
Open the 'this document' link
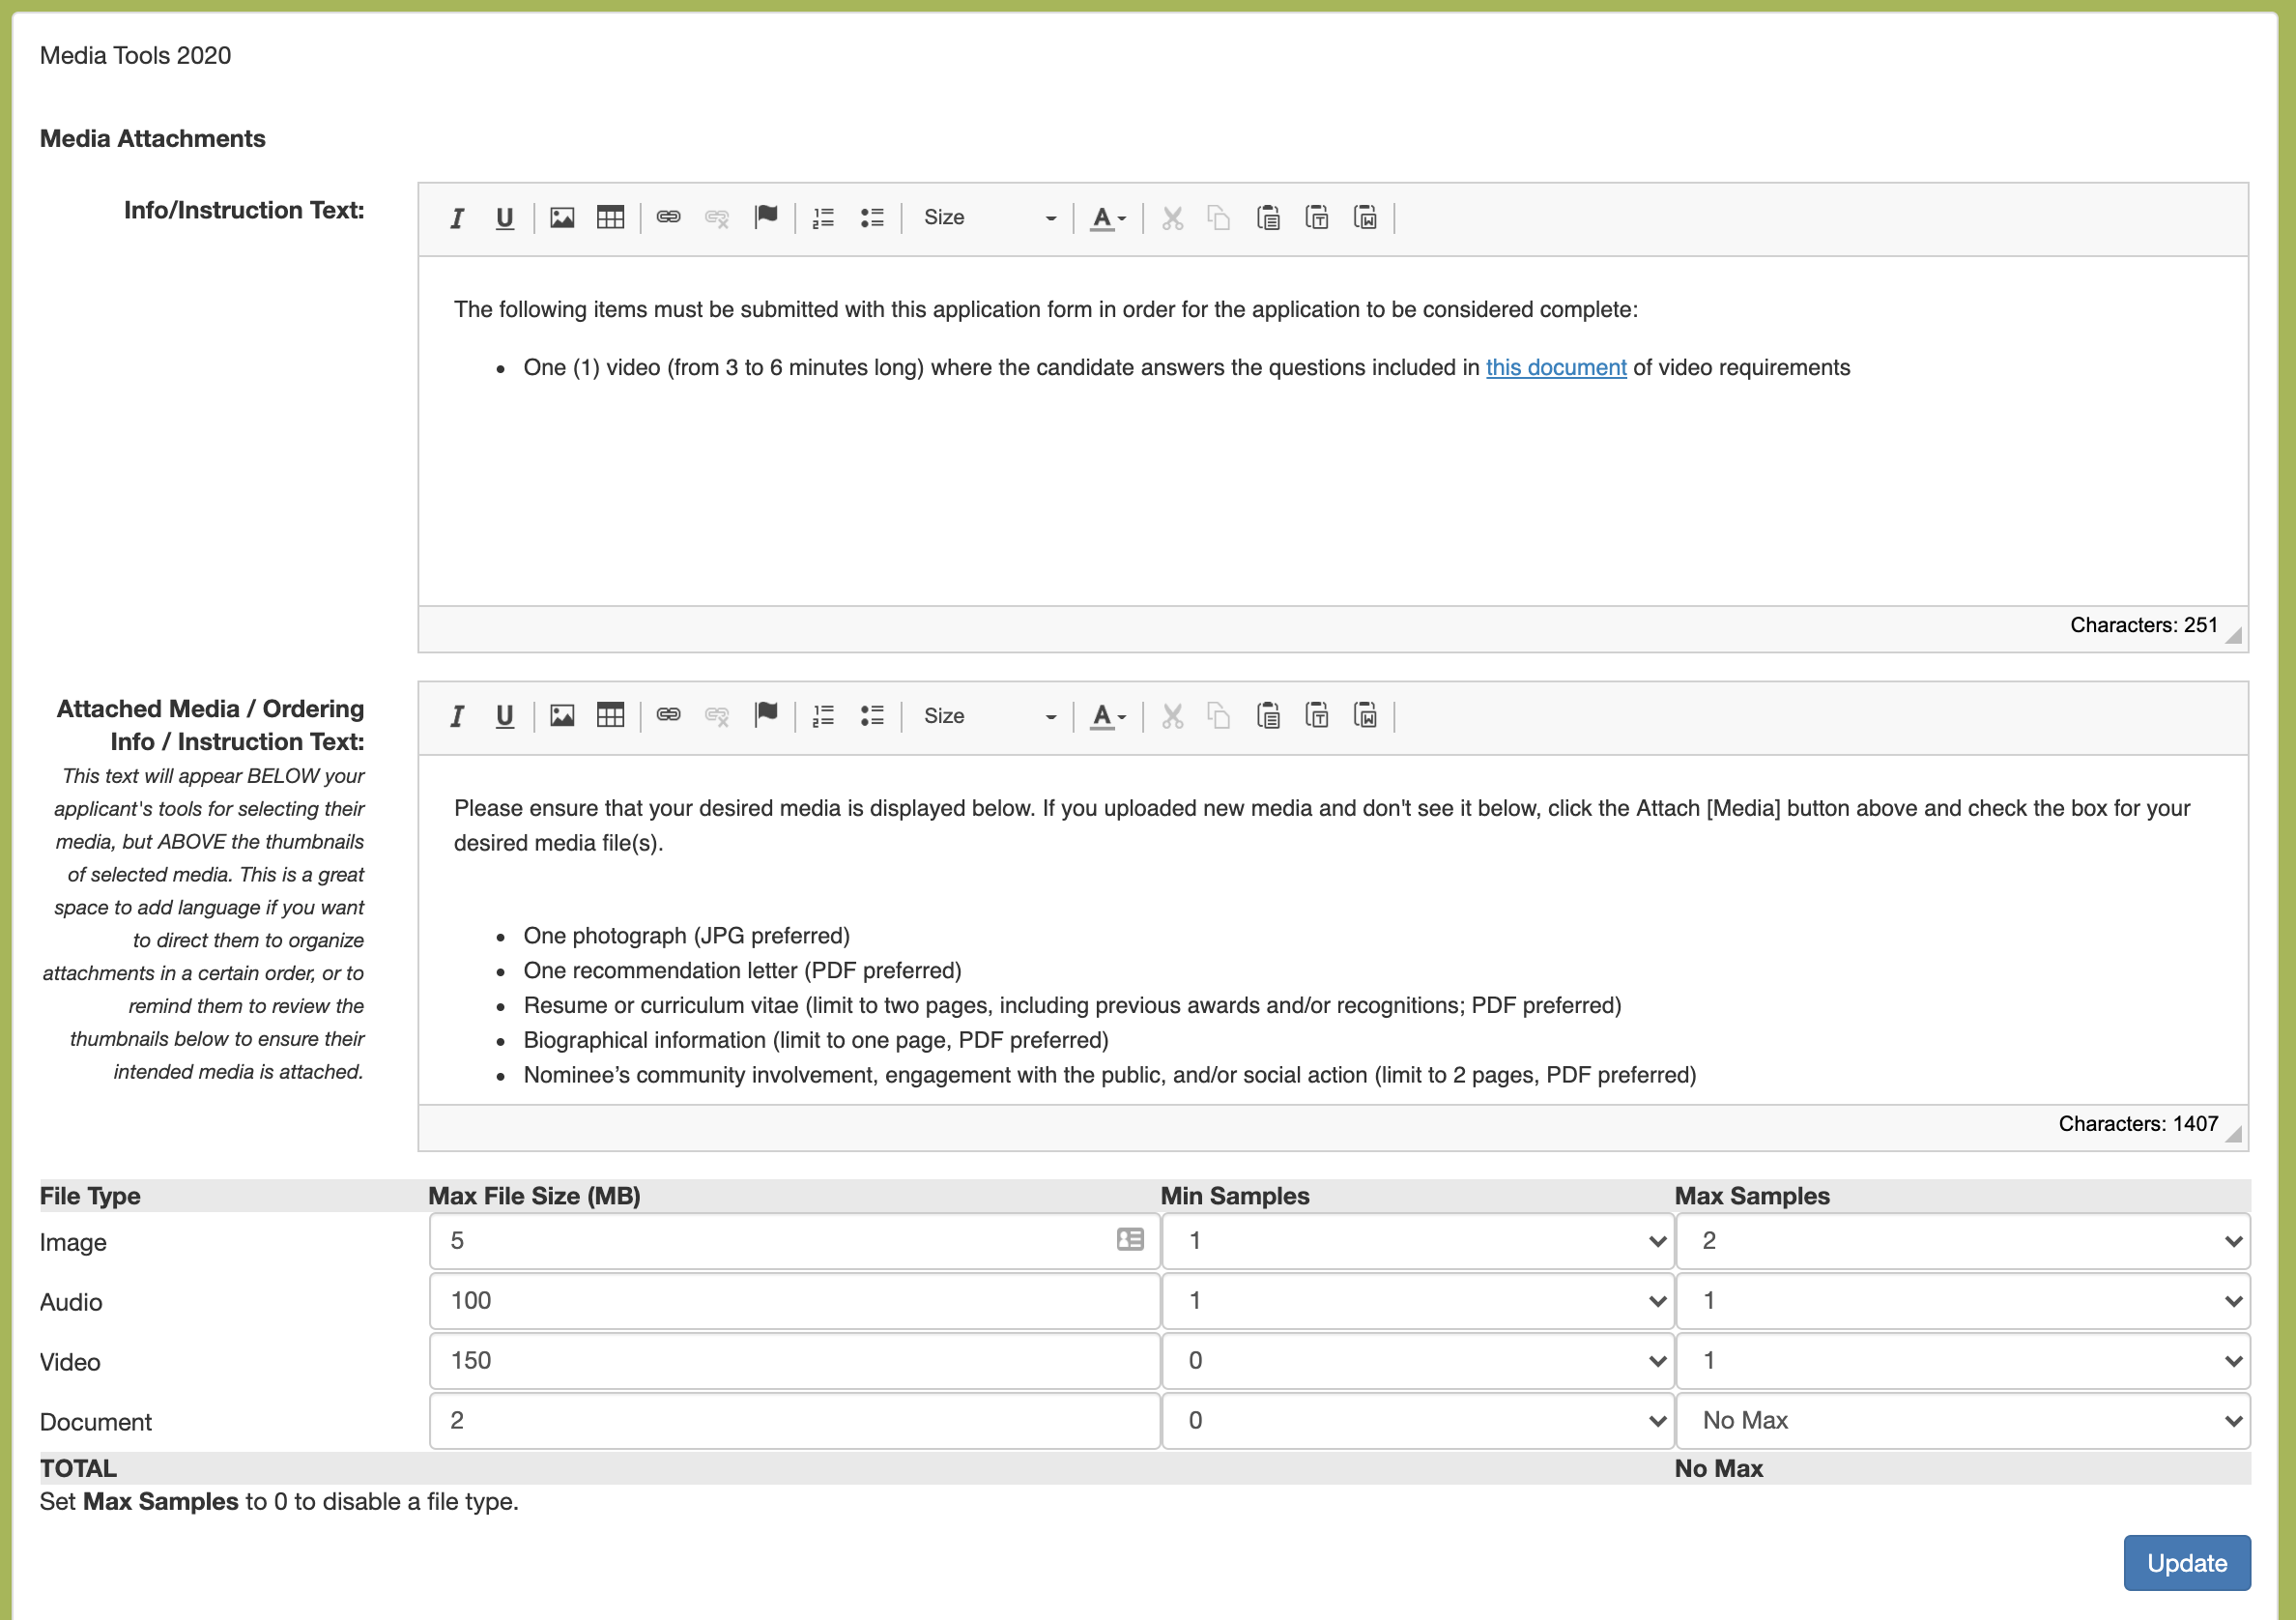pos(1556,368)
